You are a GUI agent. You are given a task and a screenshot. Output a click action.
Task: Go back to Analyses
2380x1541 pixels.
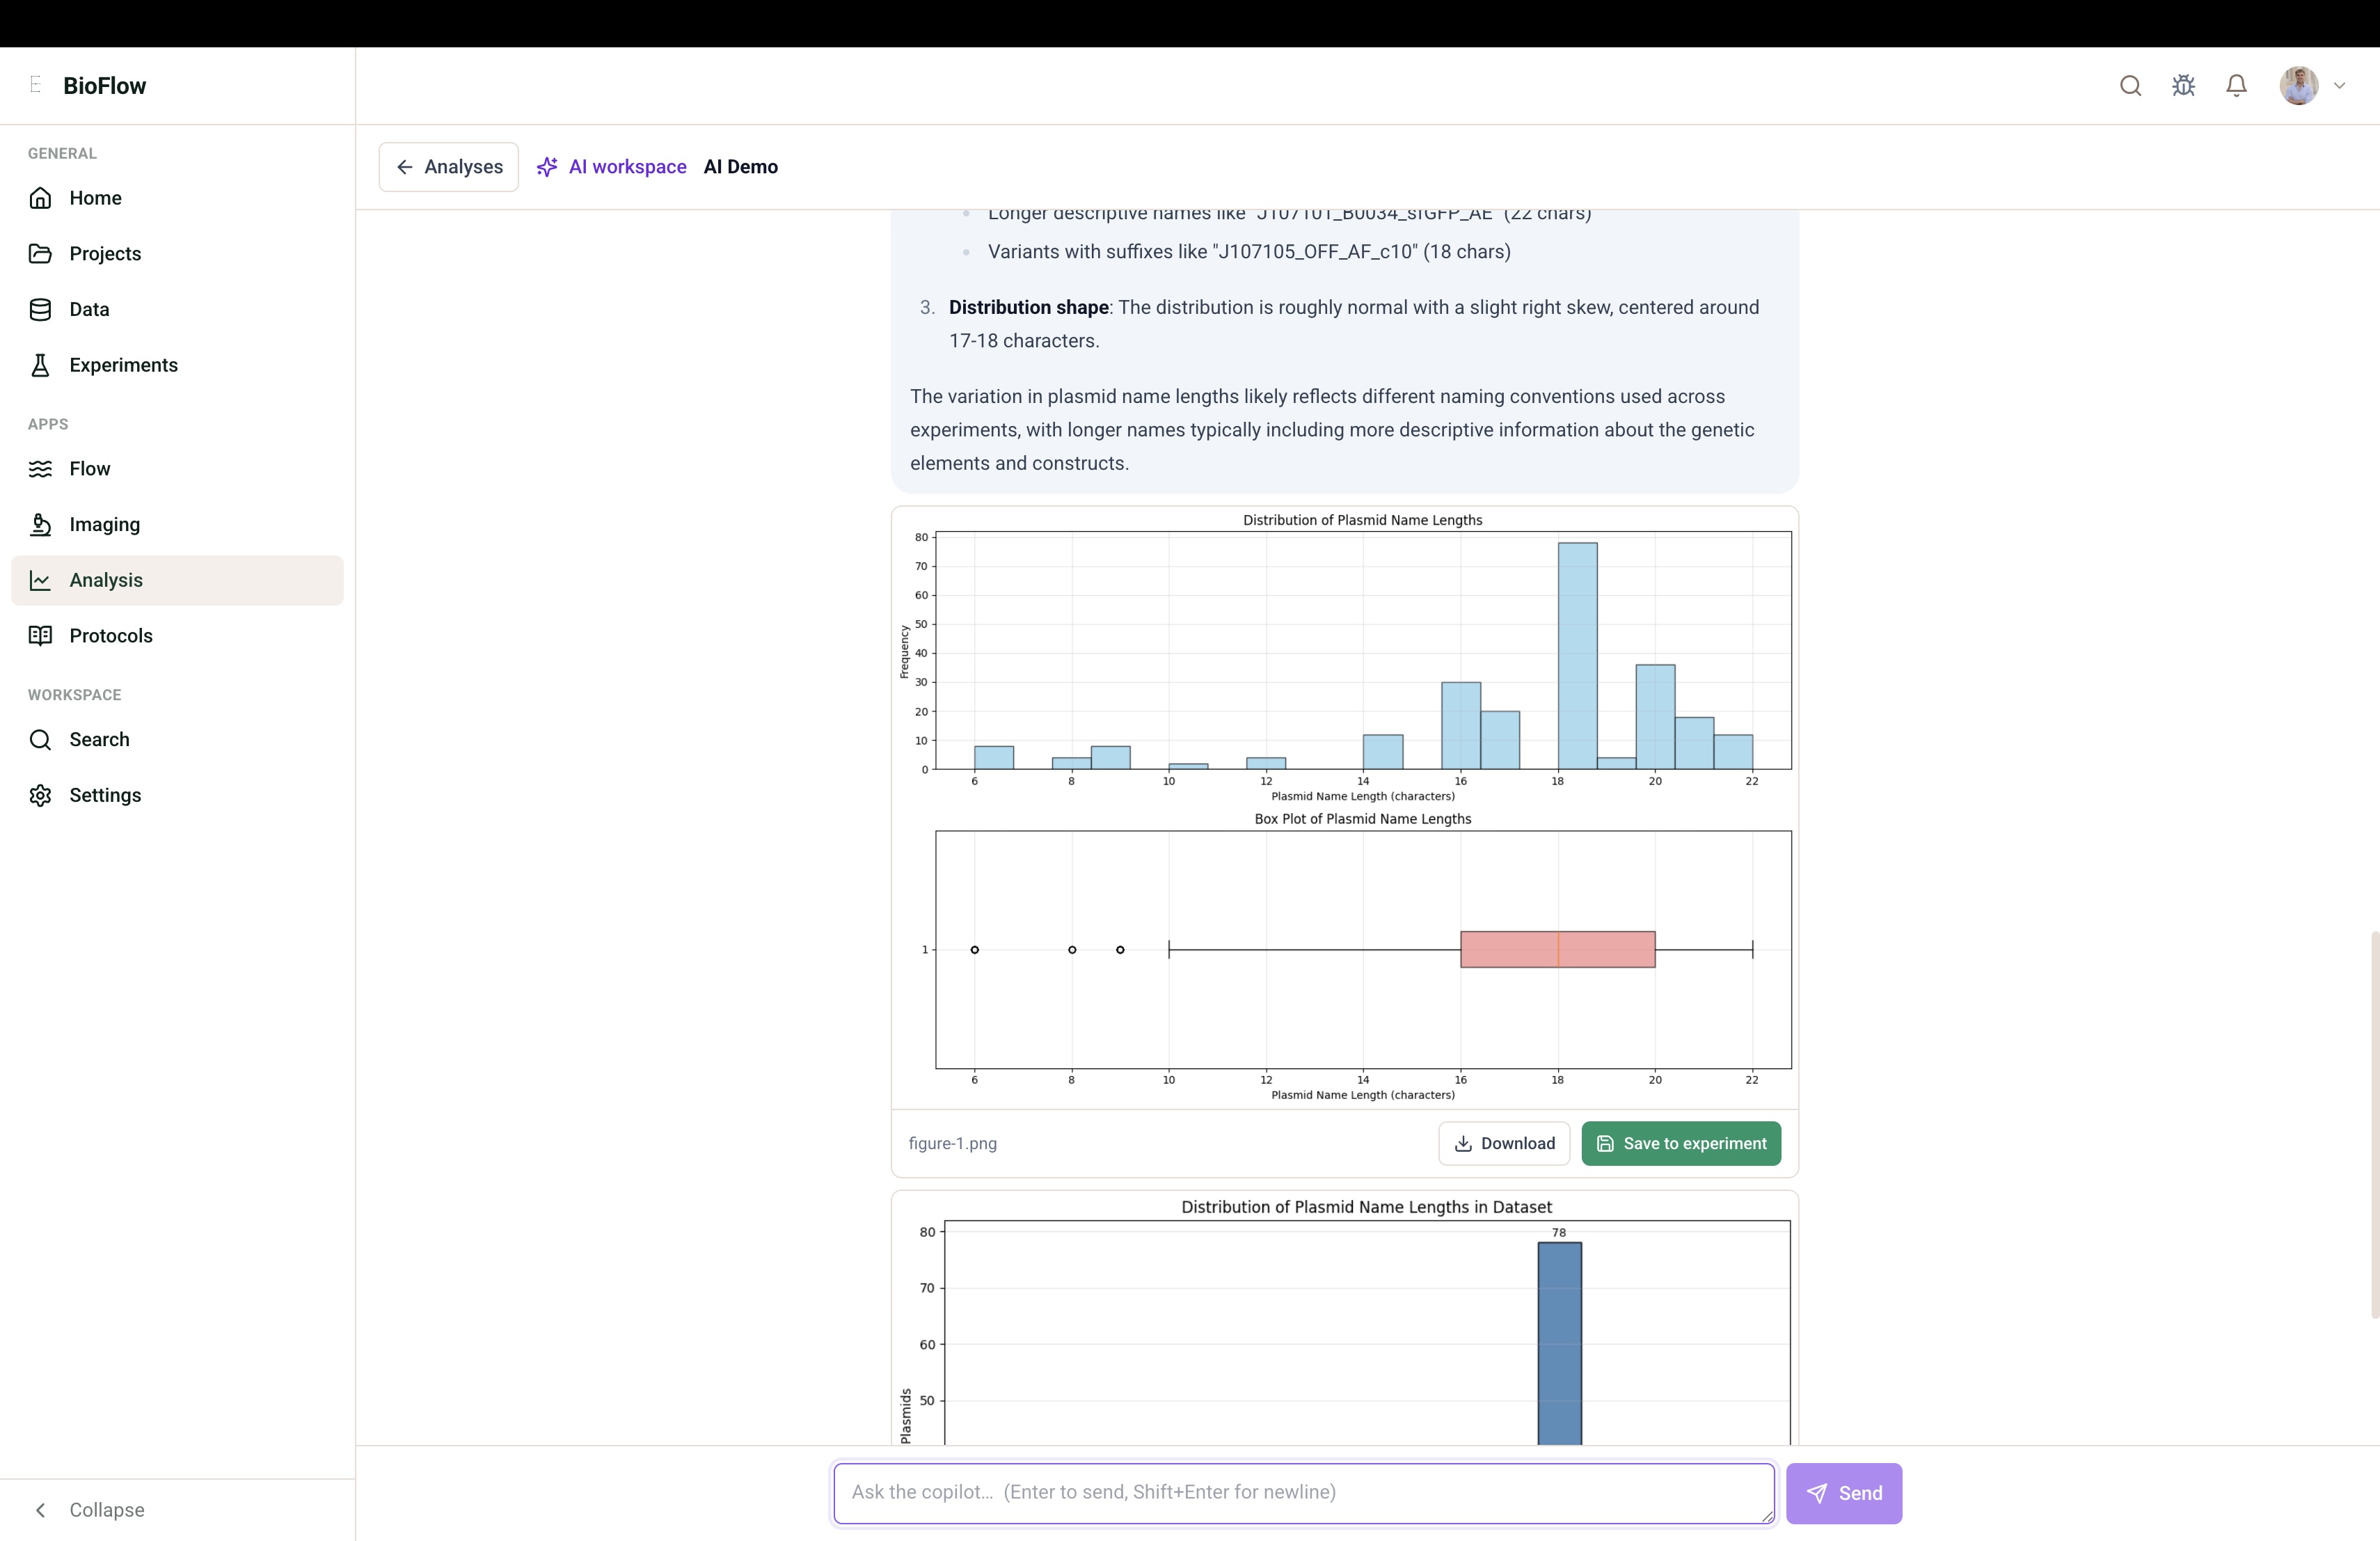click(x=448, y=167)
